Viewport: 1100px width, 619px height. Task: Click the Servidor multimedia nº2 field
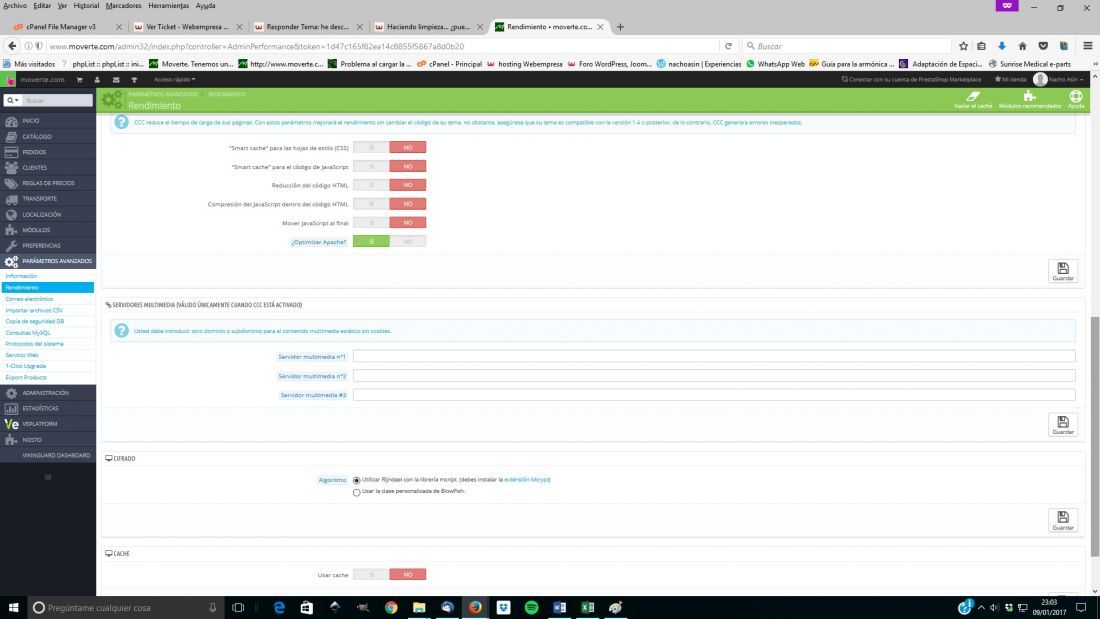point(714,376)
